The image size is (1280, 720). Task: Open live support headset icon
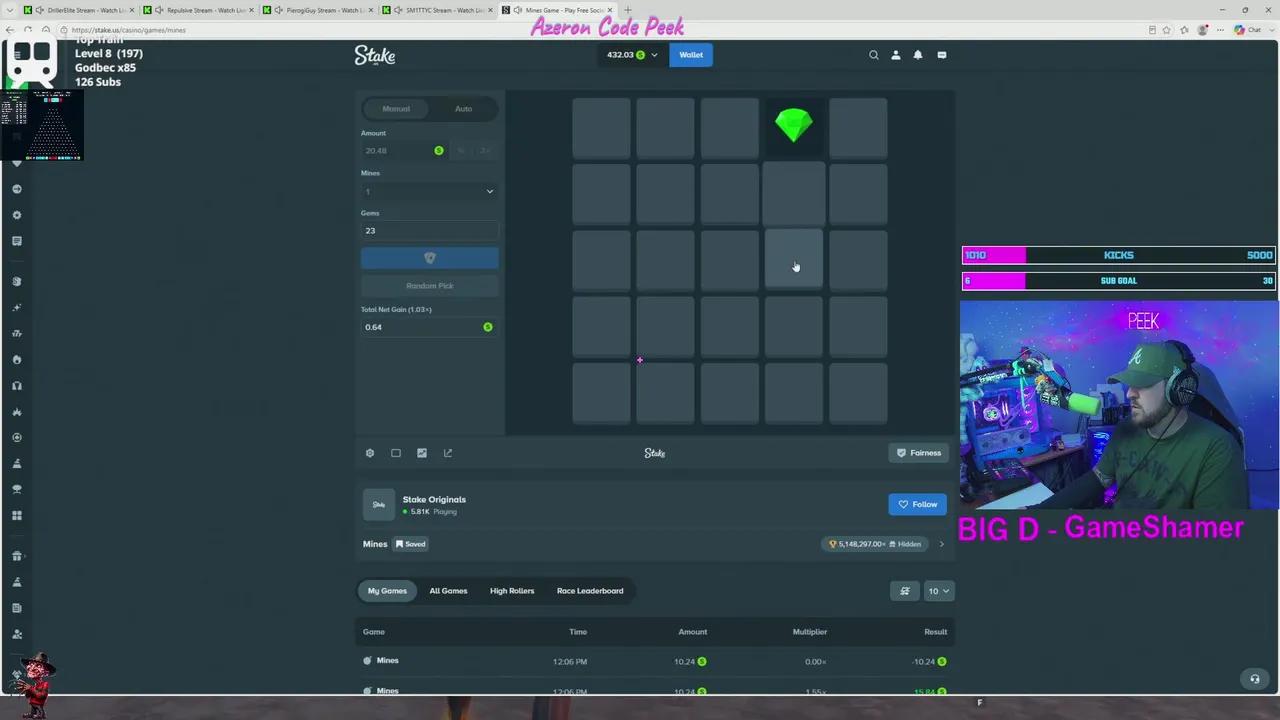point(1255,679)
